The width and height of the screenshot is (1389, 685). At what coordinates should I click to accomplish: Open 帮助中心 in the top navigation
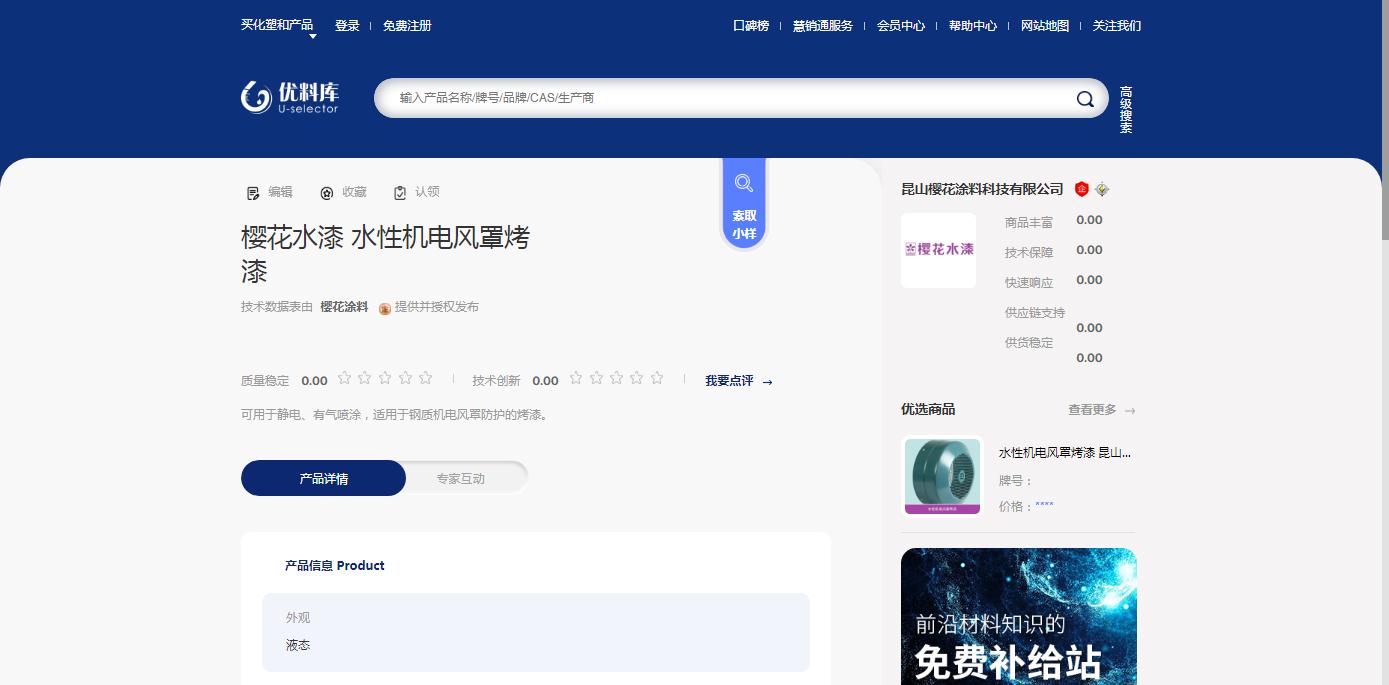(x=973, y=26)
